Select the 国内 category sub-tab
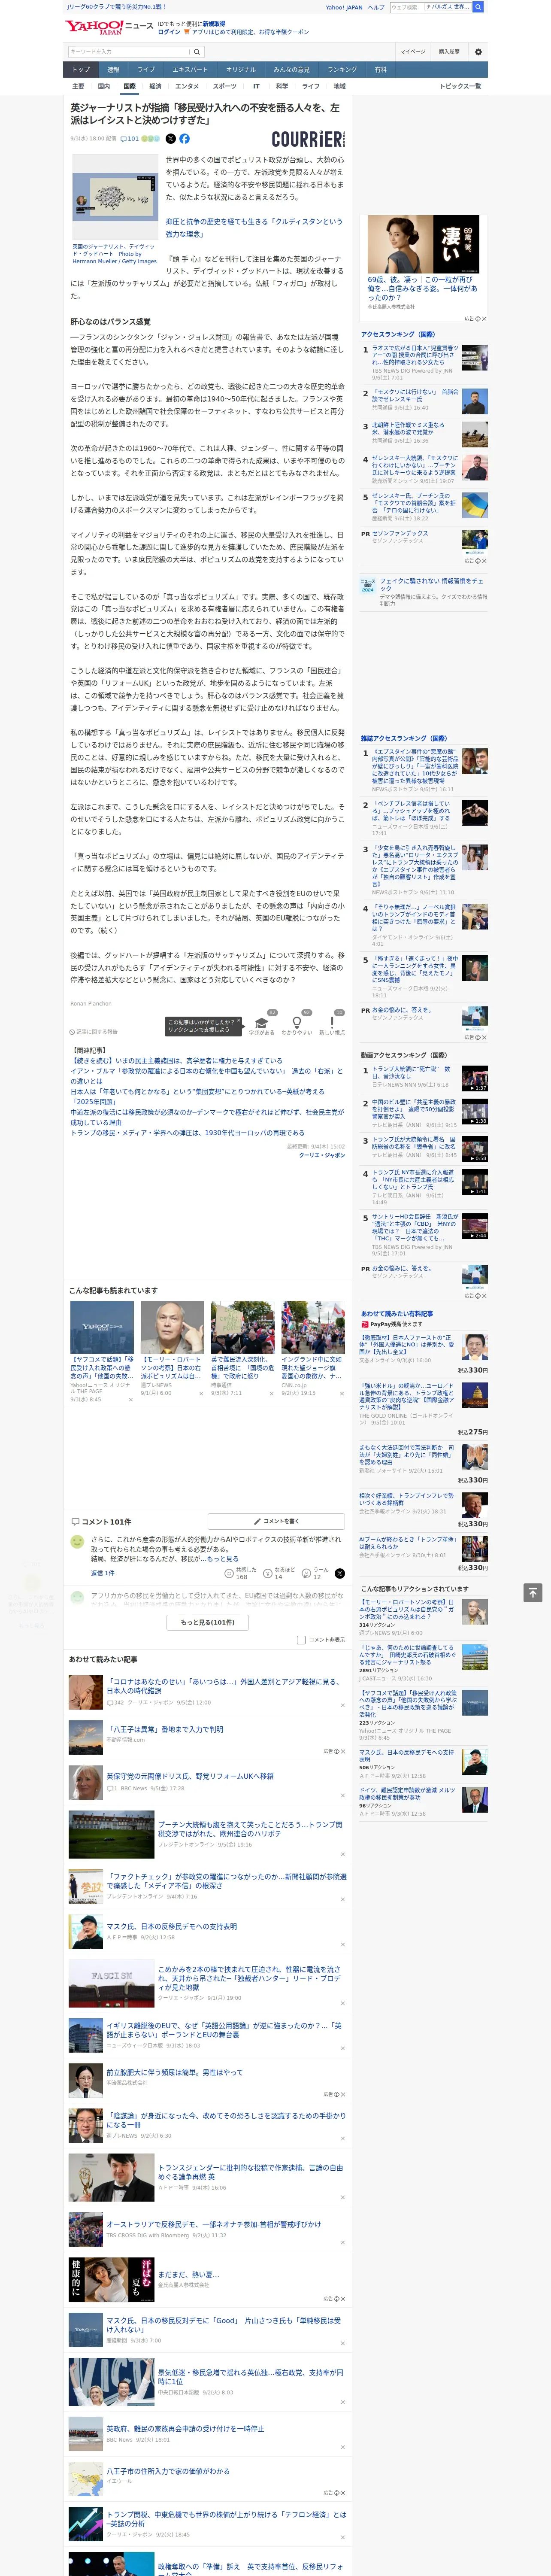The height and width of the screenshot is (2576, 551). point(103,86)
